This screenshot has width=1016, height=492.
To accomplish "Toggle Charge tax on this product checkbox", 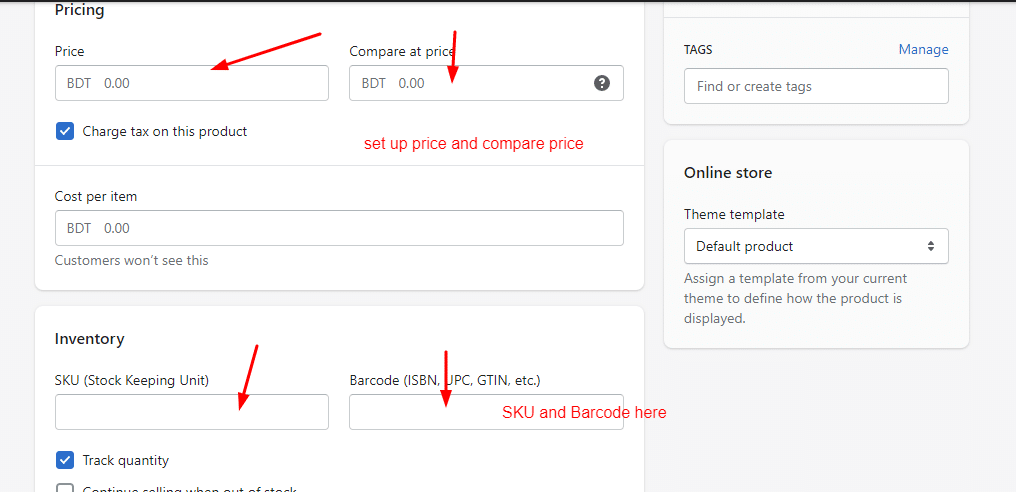I will click(x=65, y=132).
